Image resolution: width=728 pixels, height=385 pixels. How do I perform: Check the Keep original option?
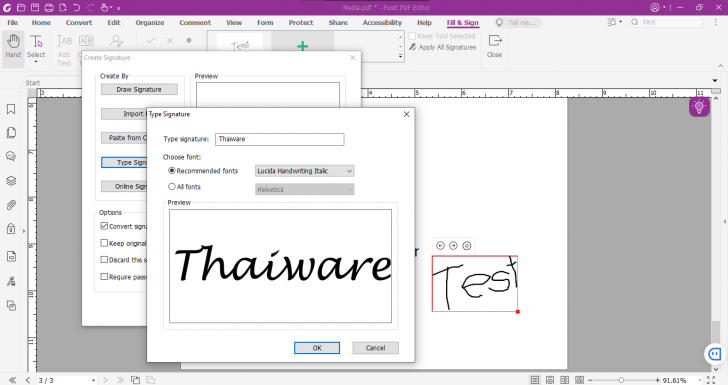coord(104,243)
